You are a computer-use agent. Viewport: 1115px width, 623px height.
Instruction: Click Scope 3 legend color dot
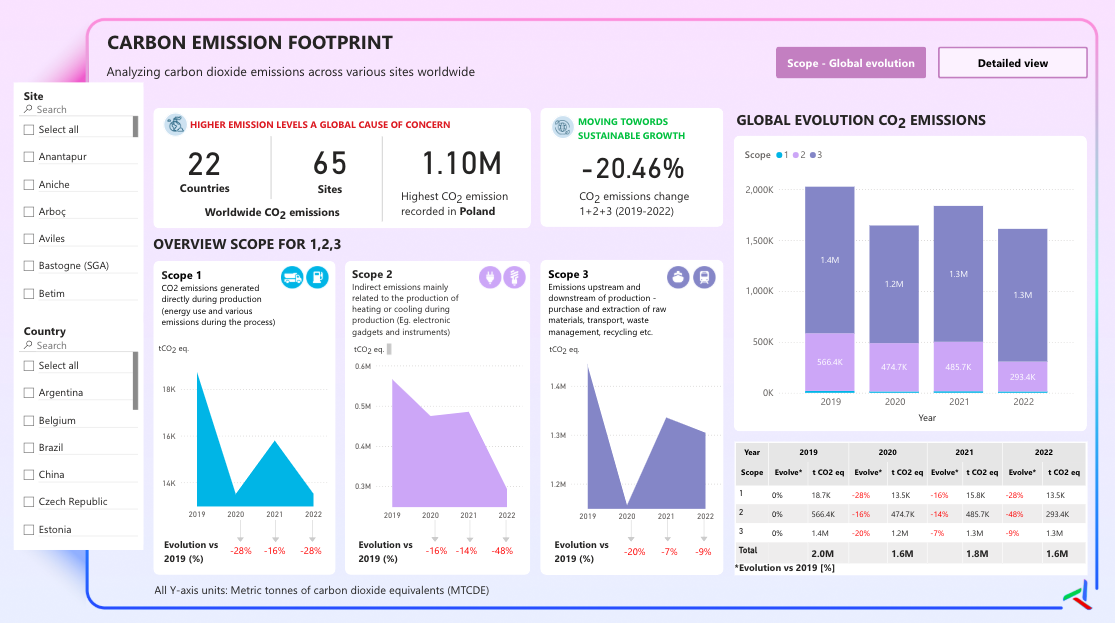pyautogui.click(x=813, y=155)
